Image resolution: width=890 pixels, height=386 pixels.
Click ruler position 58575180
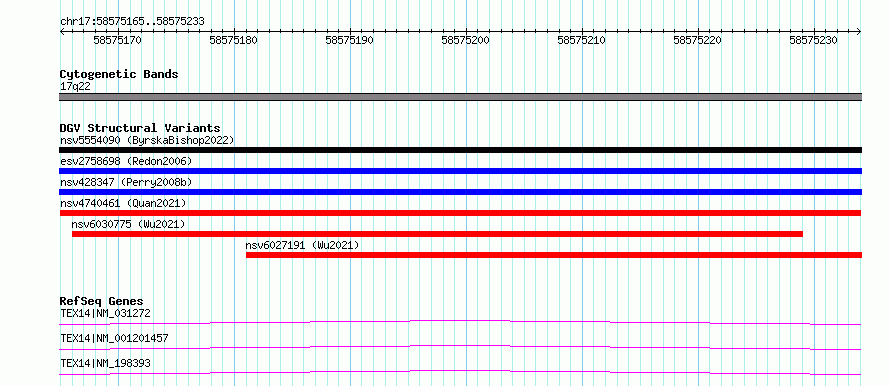click(233, 40)
